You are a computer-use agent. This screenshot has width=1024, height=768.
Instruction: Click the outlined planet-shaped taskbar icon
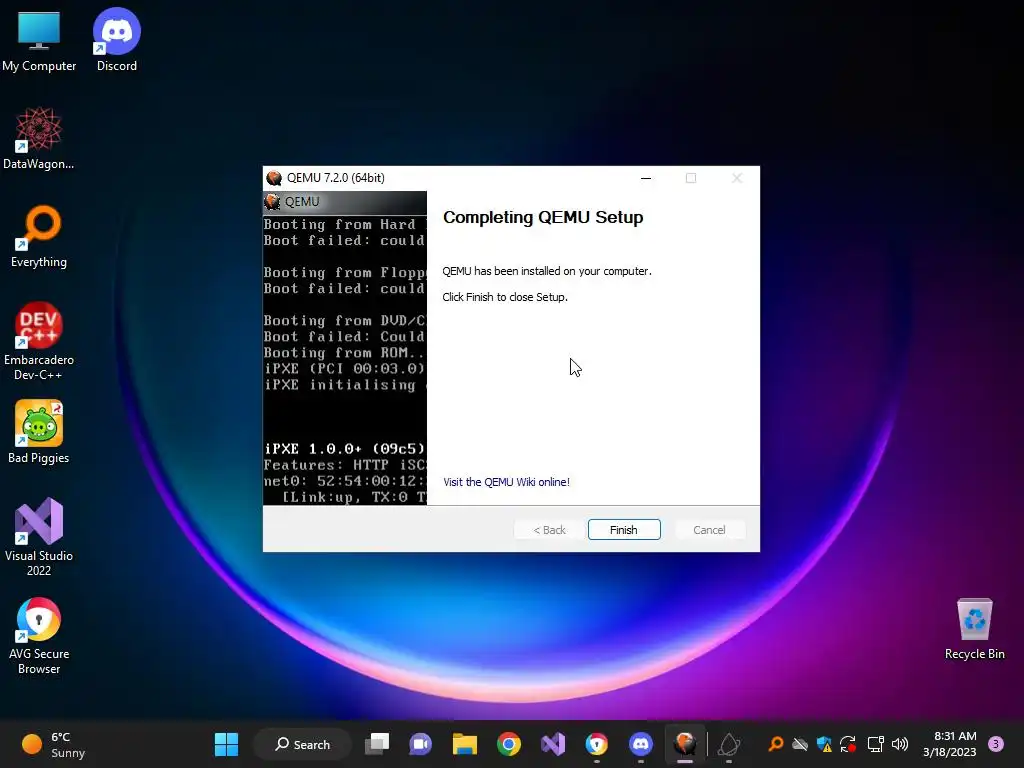tap(729, 744)
